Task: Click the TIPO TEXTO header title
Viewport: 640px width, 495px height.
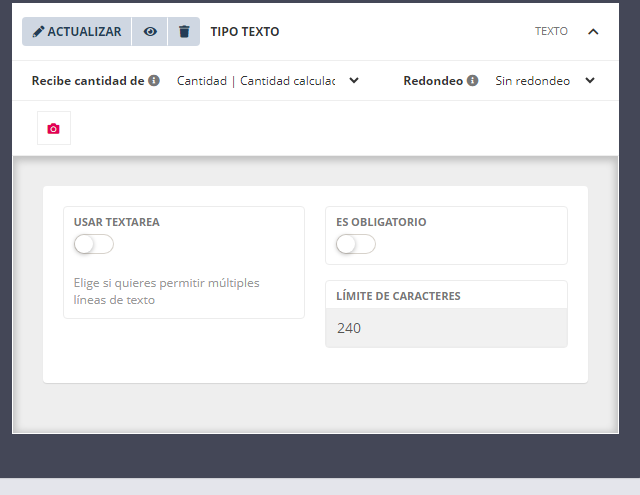Action: coord(245,32)
